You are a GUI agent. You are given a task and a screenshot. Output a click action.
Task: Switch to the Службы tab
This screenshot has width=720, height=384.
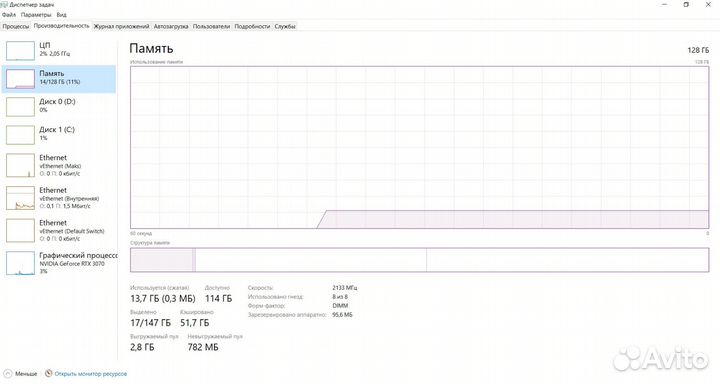[x=285, y=27]
